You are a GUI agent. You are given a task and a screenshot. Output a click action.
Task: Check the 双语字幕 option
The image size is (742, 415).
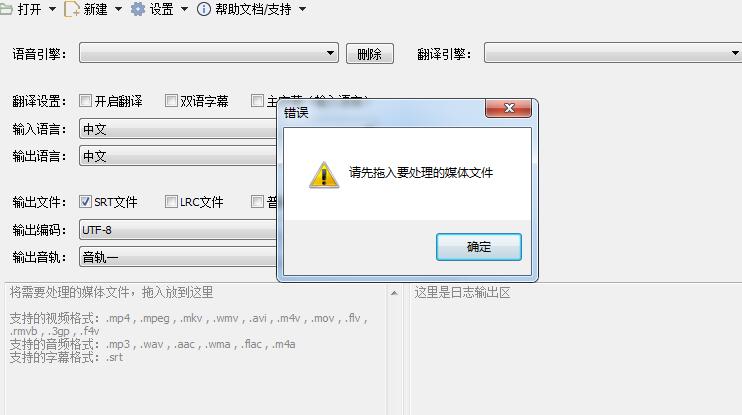tap(171, 100)
